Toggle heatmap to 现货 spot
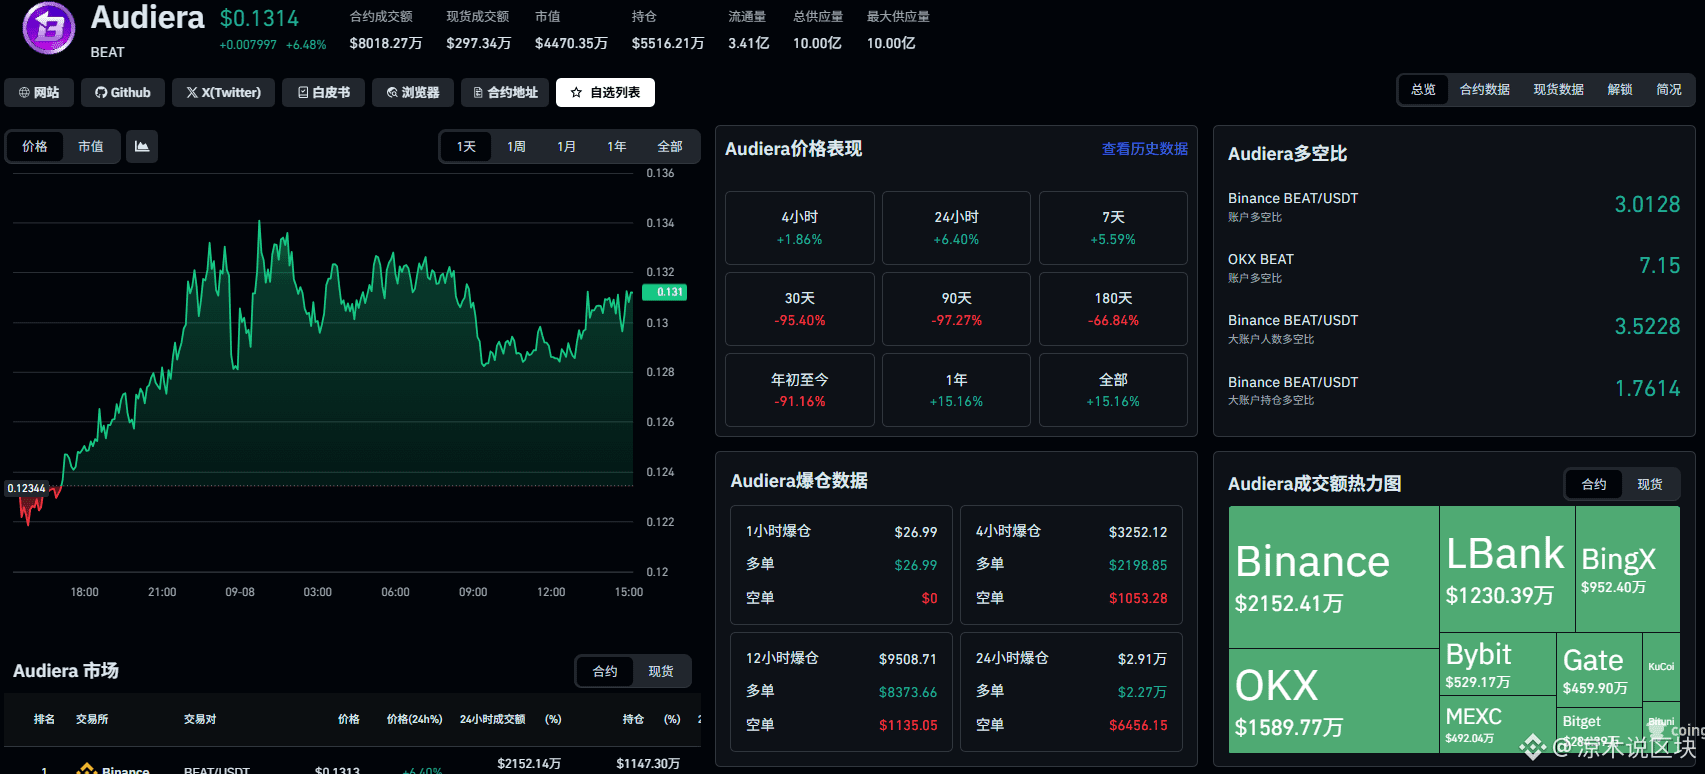The height and width of the screenshot is (774, 1705). 1650,484
